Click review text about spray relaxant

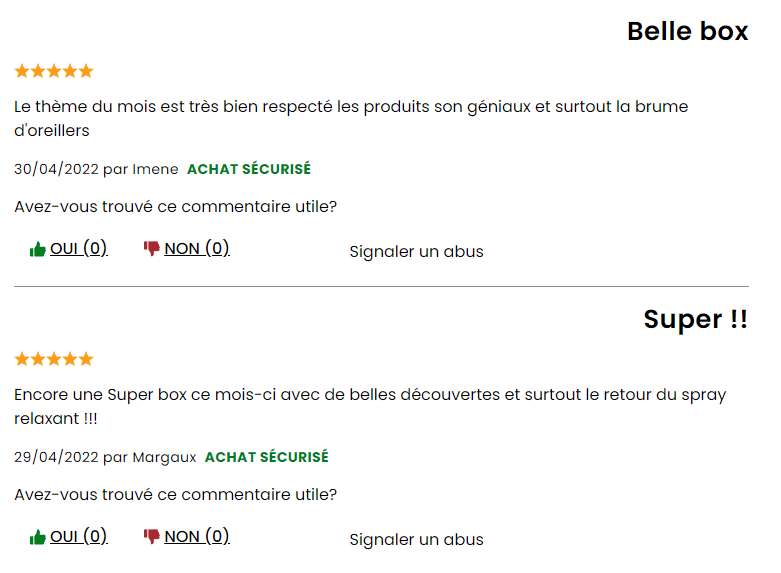tap(370, 406)
